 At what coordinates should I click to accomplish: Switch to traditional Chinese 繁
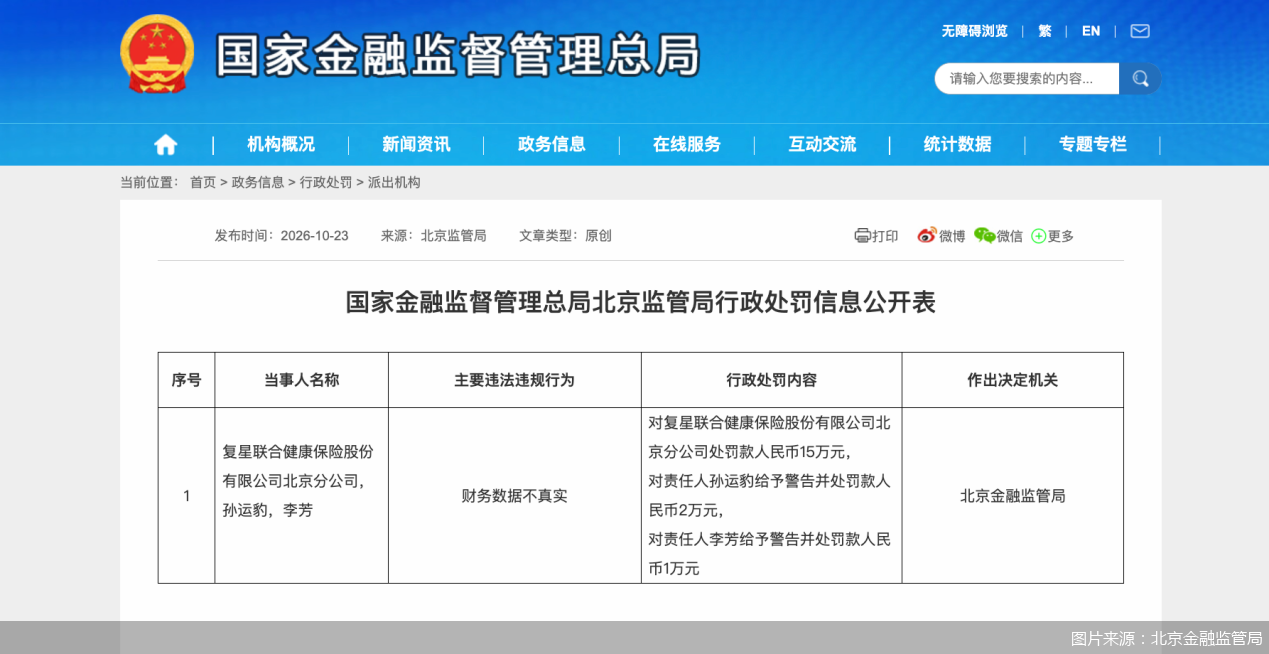[1045, 31]
